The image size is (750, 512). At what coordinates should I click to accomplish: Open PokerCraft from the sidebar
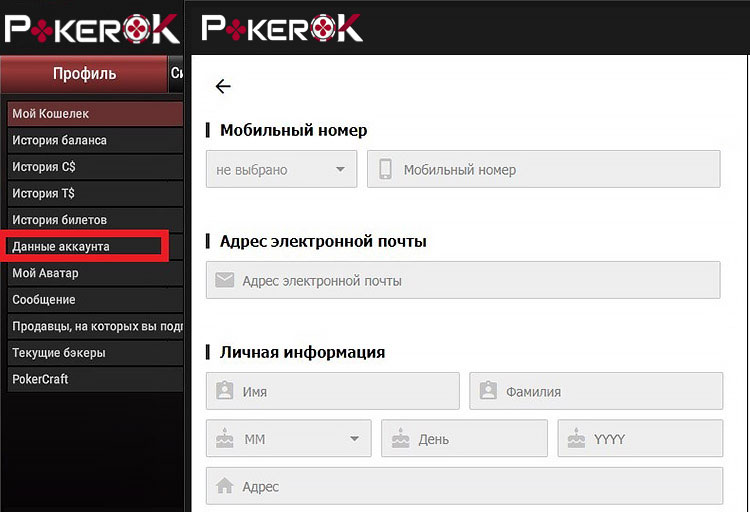pos(95,379)
